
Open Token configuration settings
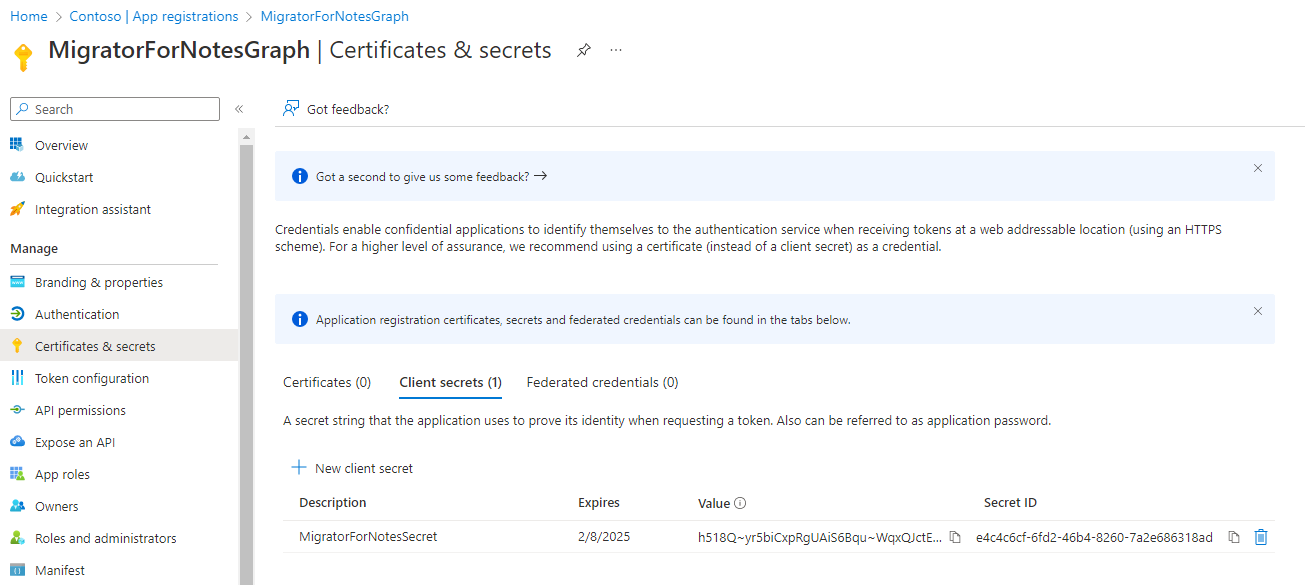(x=91, y=378)
